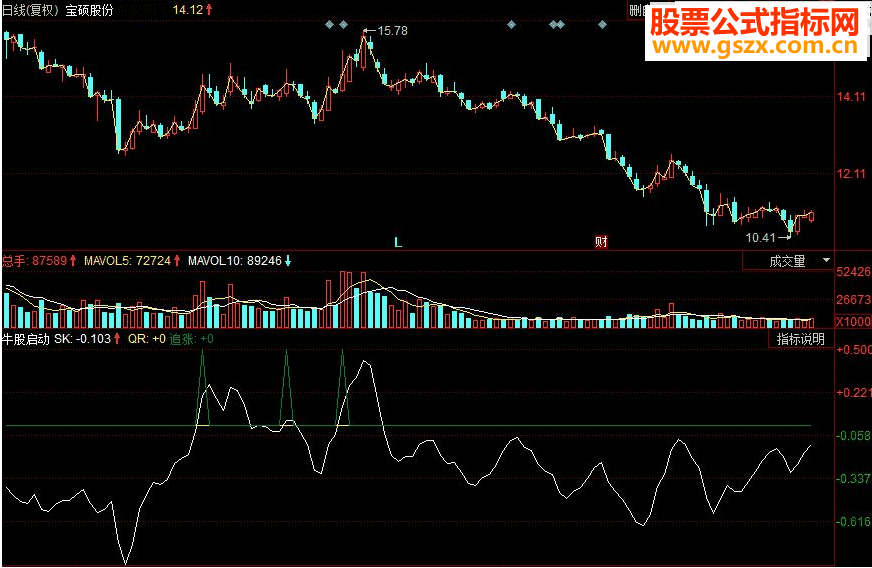Click the diamond marker nearest the 15.78 label
Screen dimensions: 872x568
coord(343,24)
